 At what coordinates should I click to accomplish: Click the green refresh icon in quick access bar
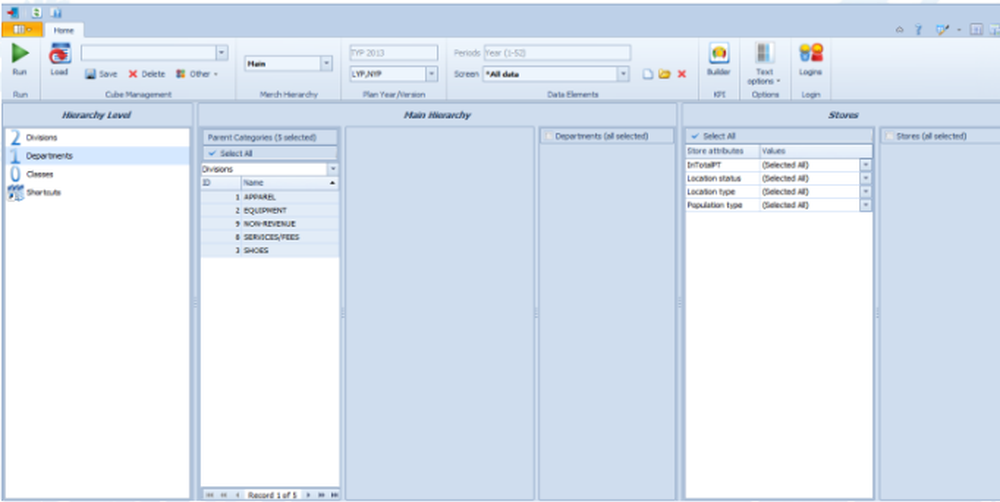pos(36,12)
